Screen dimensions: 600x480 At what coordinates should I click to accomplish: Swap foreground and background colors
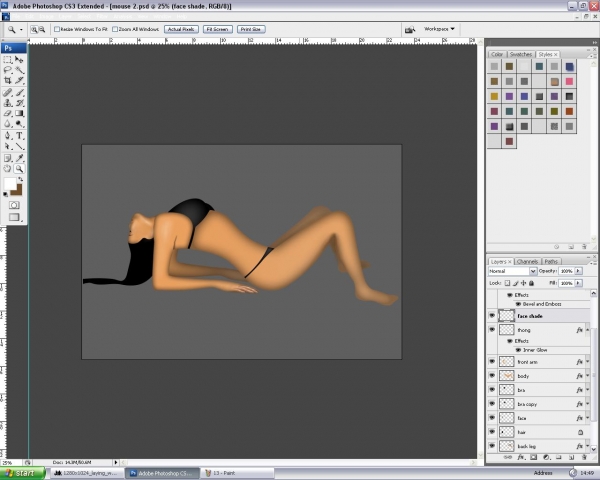pos(21,179)
